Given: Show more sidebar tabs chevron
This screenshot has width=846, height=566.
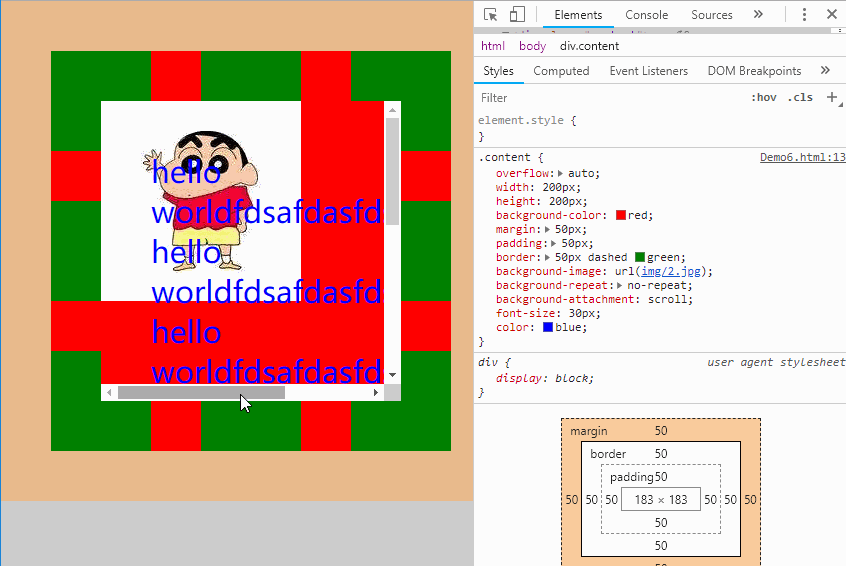Looking at the screenshot, I should (x=825, y=70).
